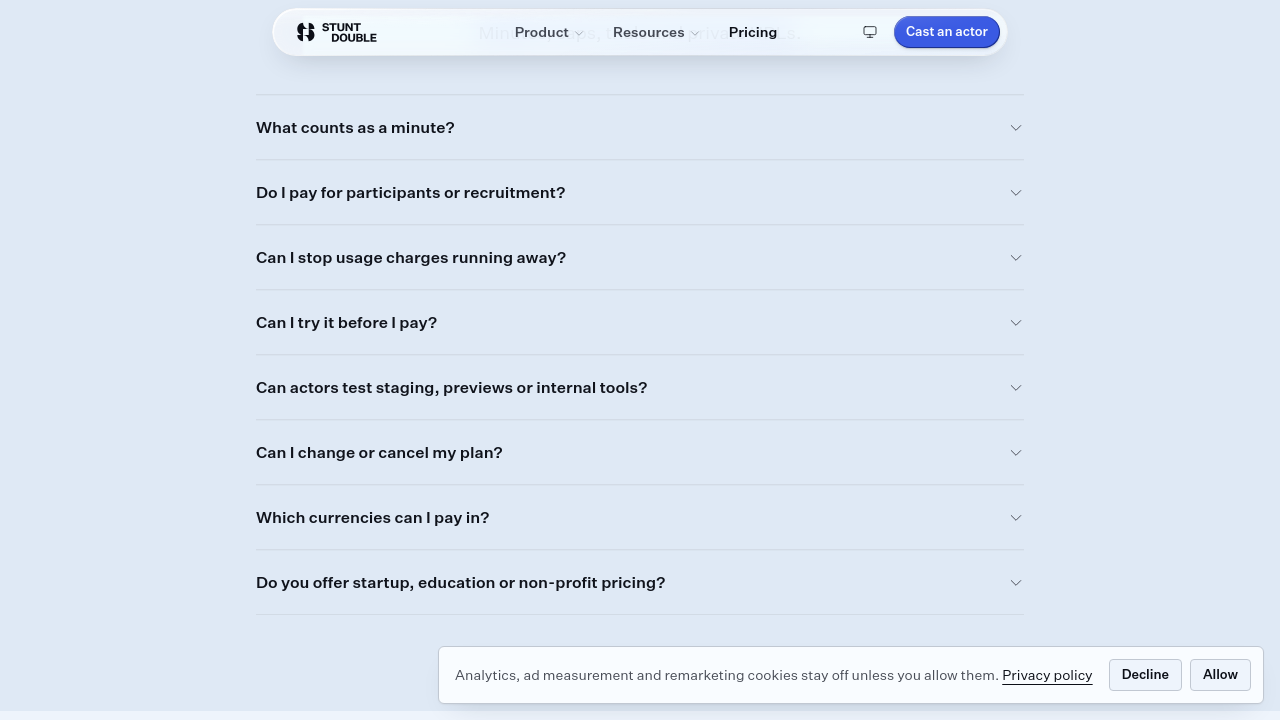Click 'Do you offer startup, education or non-profit pricing?' text
Viewport: 1280px width, 720px height.
point(460,583)
